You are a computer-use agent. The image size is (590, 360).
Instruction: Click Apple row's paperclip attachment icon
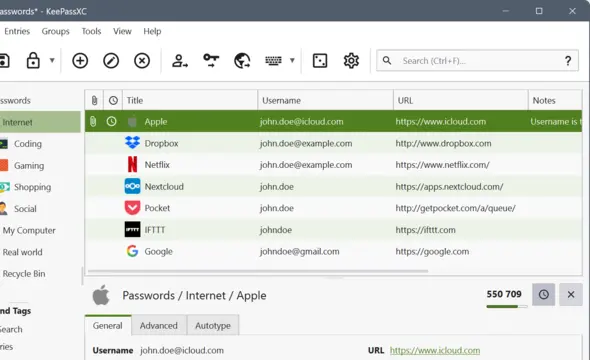(x=93, y=122)
